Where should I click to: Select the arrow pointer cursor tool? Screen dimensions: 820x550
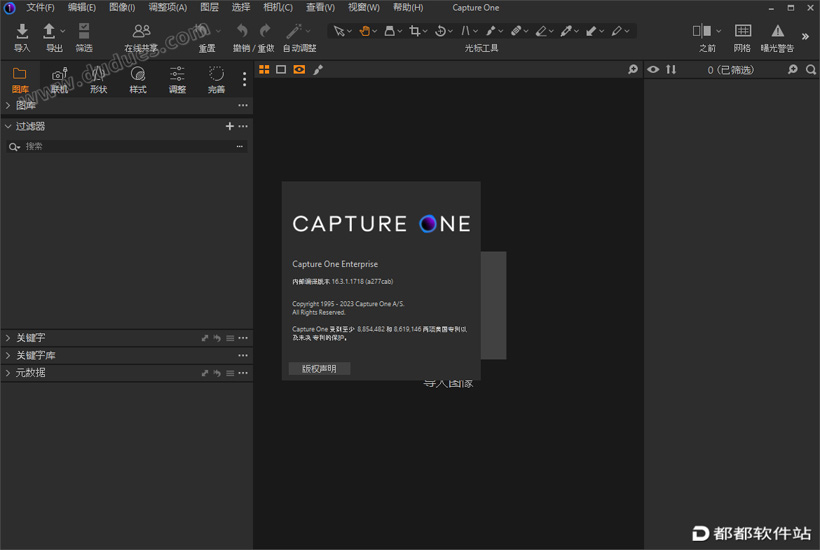[339, 31]
